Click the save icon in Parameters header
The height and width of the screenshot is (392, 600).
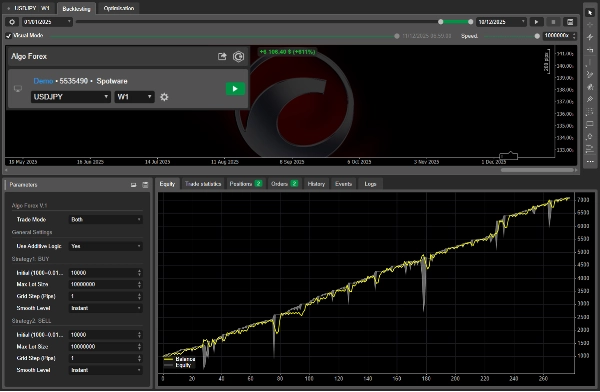pyautogui.click(x=145, y=185)
